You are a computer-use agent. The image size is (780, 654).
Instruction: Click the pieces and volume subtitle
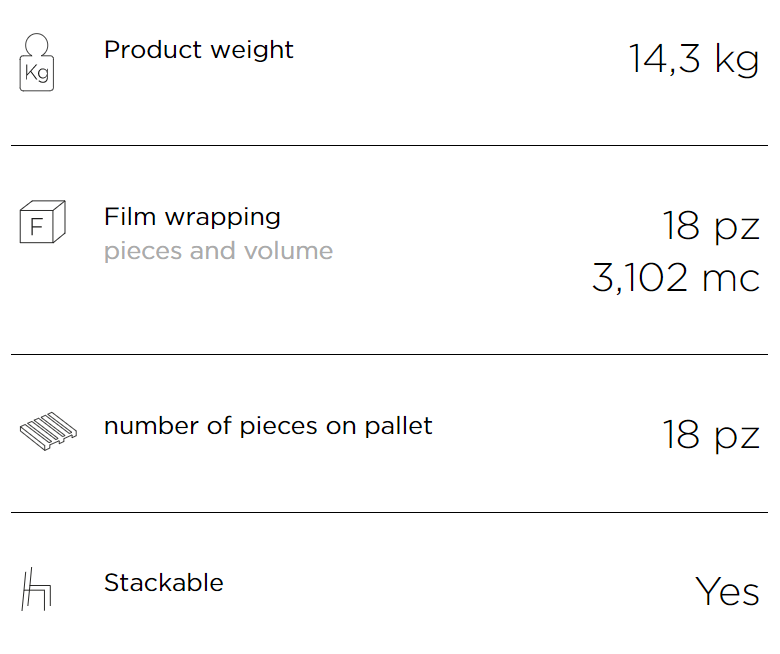pos(218,251)
